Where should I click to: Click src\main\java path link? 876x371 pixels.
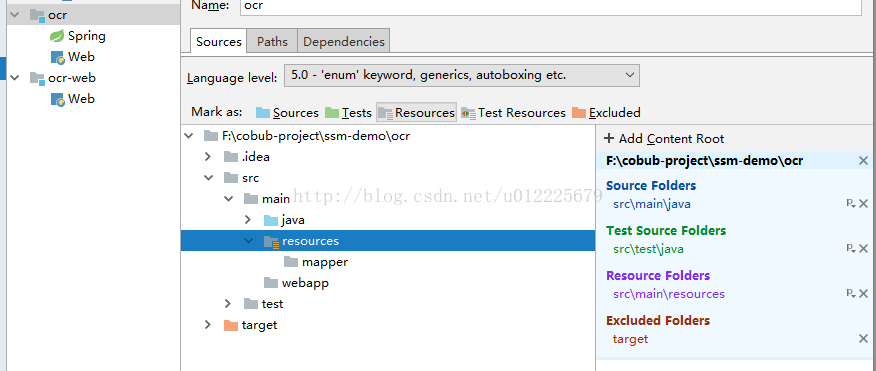point(651,204)
